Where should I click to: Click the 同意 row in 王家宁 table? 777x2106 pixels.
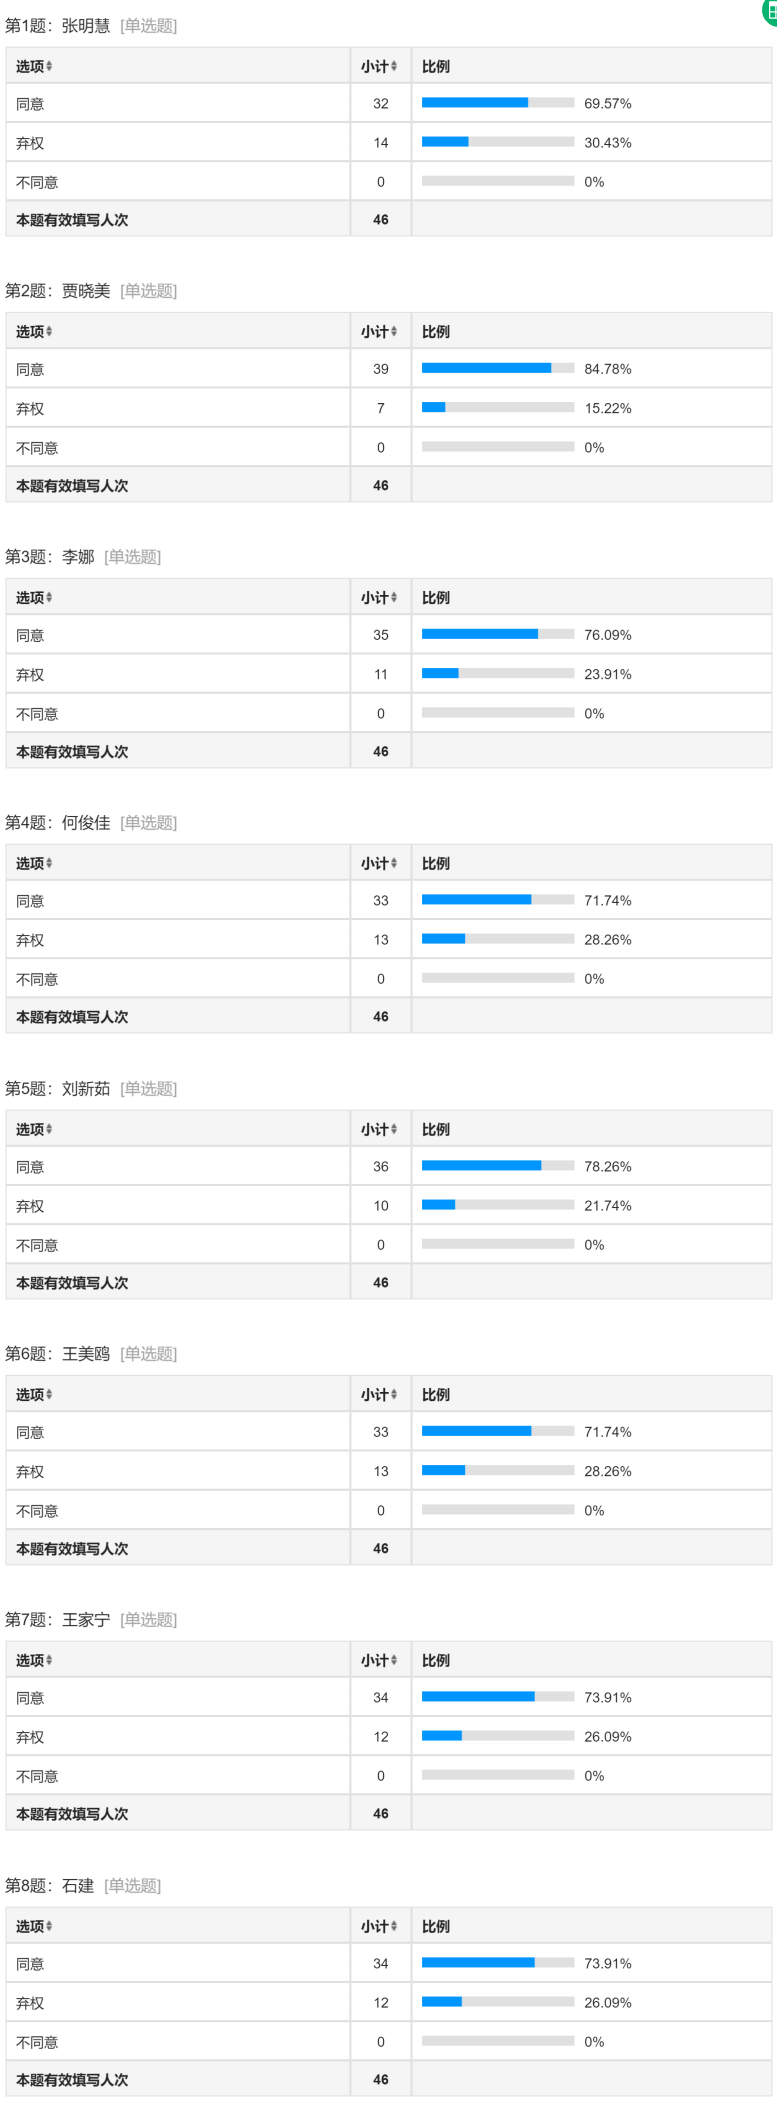30,1698
